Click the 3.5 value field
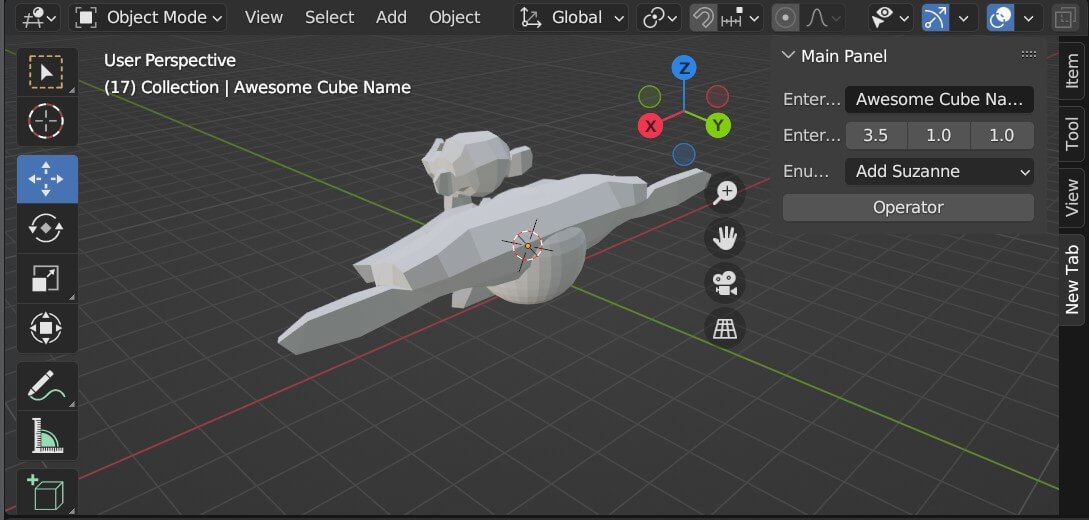The width and height of the screenshot is (1089, 520). (876, 135)
